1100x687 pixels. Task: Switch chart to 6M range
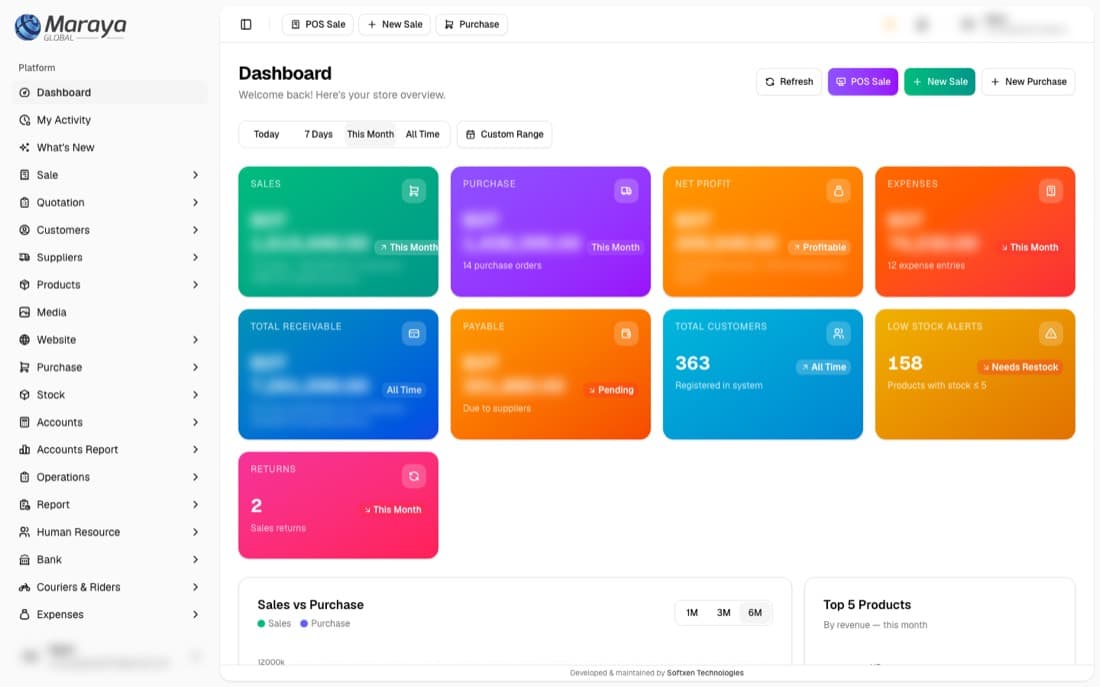[755, 613]
